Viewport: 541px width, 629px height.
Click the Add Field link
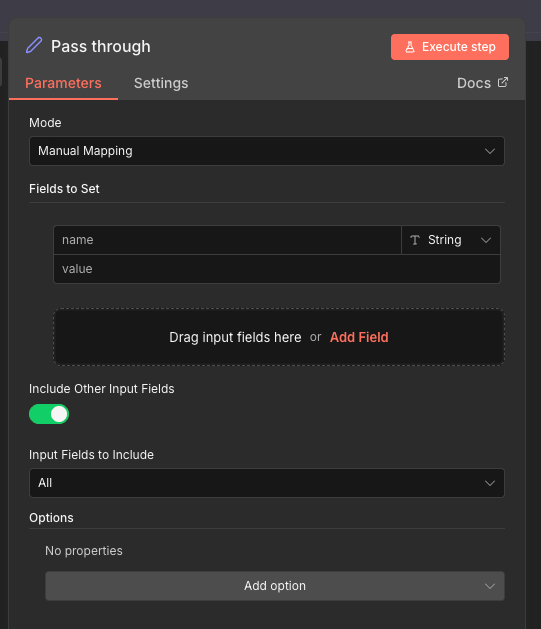359,337
